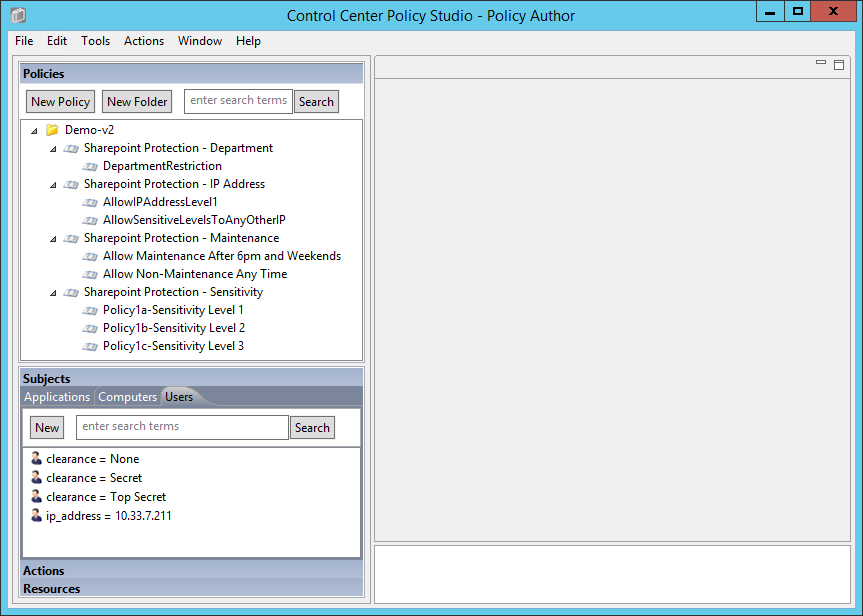Image resolution: width=863 pixels, height=616 pixels.
Task: Select the Demo-v2 folder label
Action: (89, 130)
